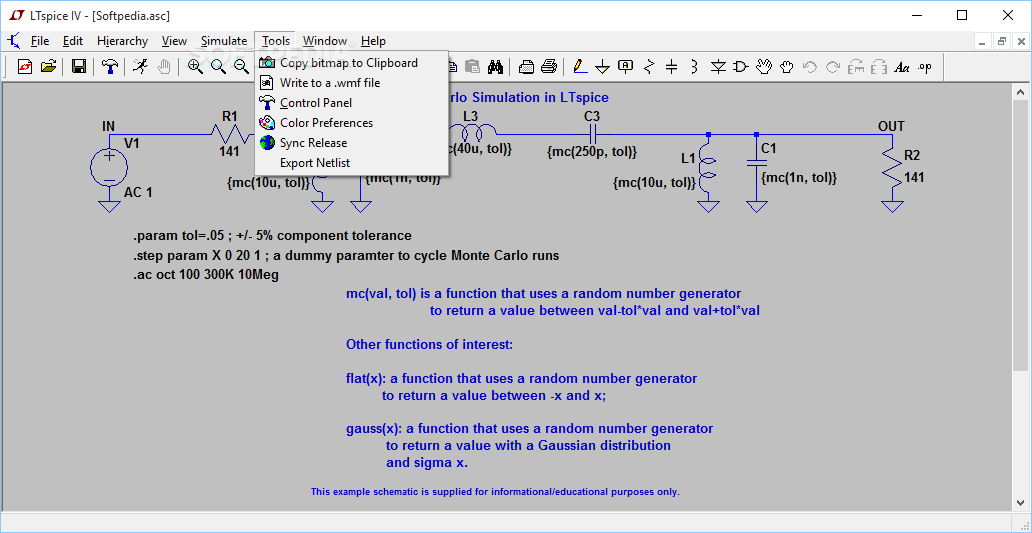
Task: Select the Text 'Aa' tool
Action: click(902, 66)
